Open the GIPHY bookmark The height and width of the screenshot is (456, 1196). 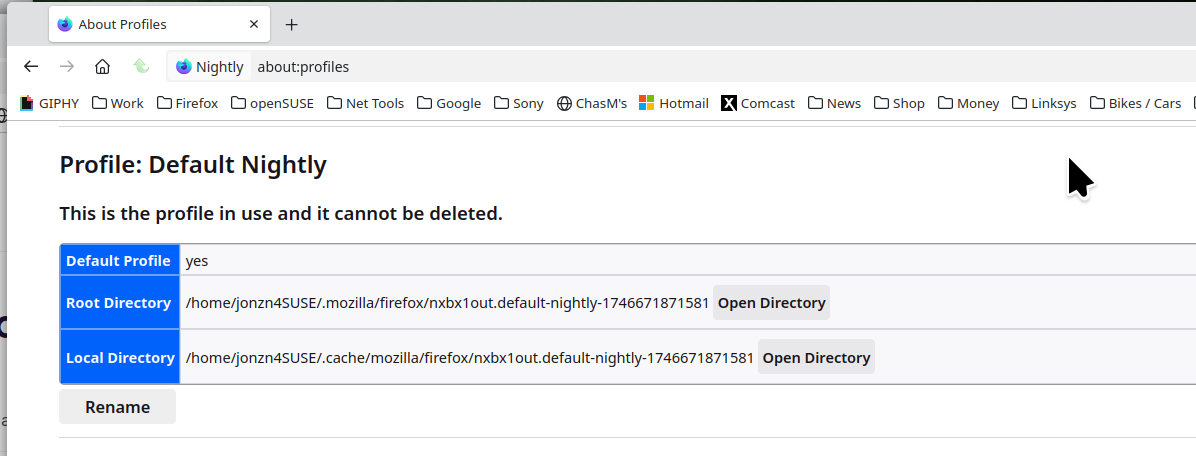tap(50, 103)
